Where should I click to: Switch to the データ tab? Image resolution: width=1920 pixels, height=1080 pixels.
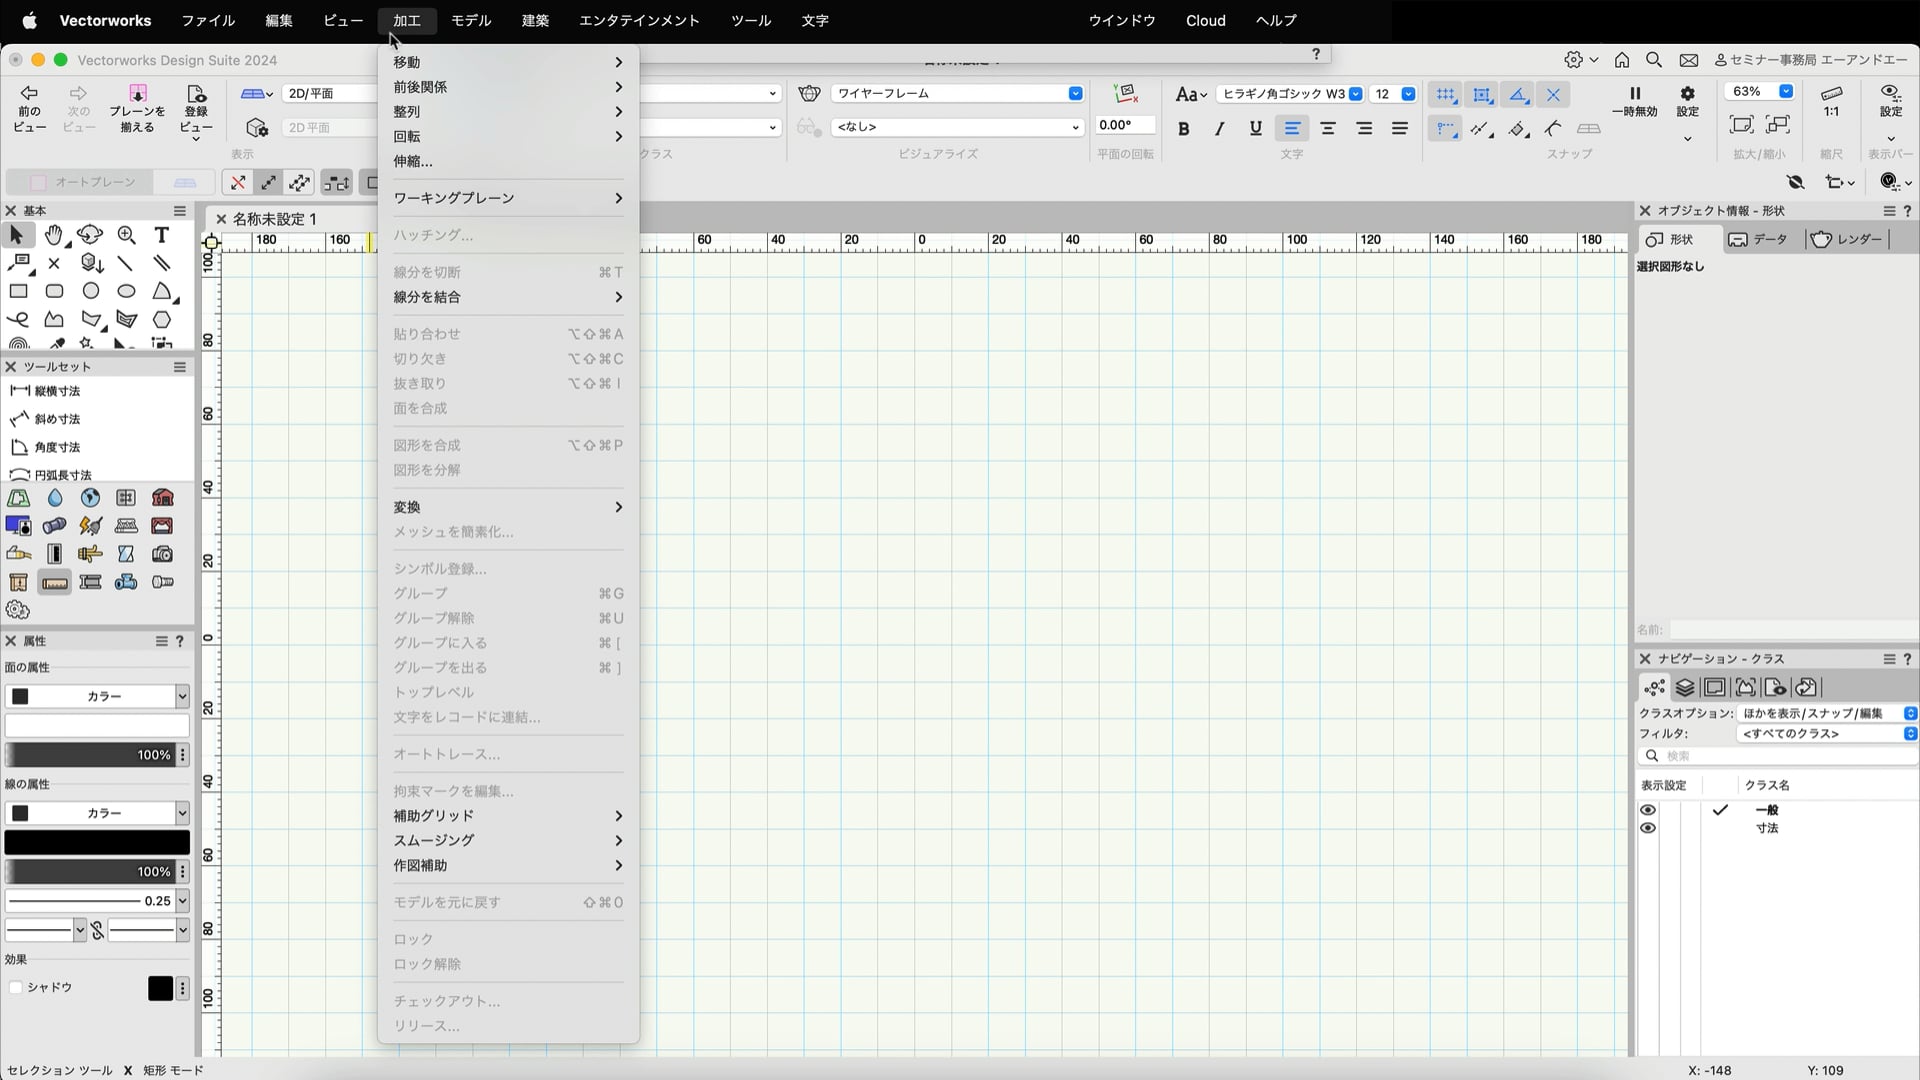[1758, 239]
